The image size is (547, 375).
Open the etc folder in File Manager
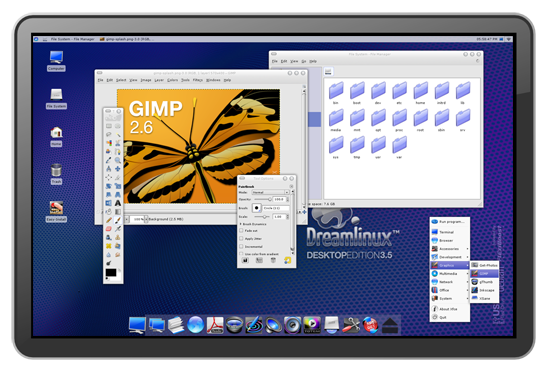click(399, 93)
